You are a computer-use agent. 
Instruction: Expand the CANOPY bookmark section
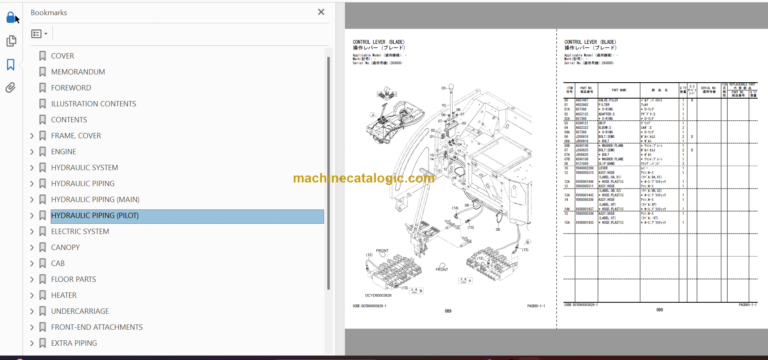(x=32, y=247)
